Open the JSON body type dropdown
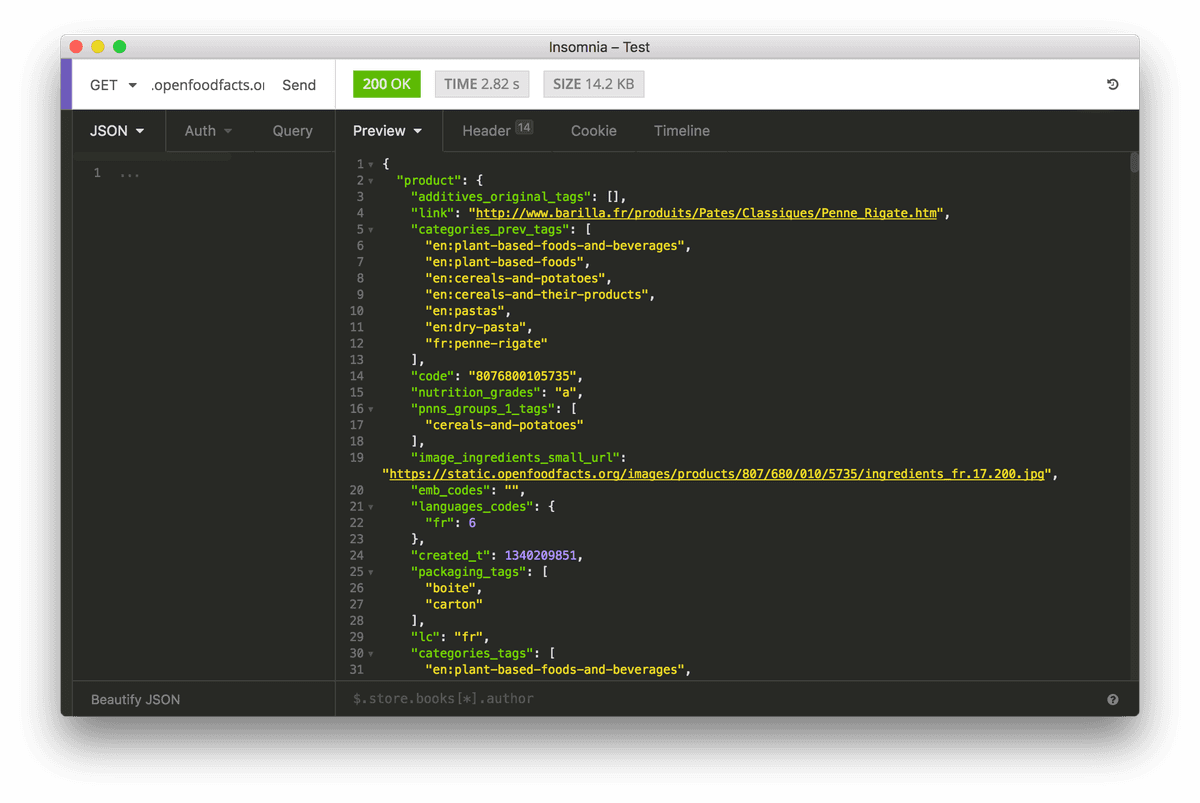 click(x=117, y=131)
